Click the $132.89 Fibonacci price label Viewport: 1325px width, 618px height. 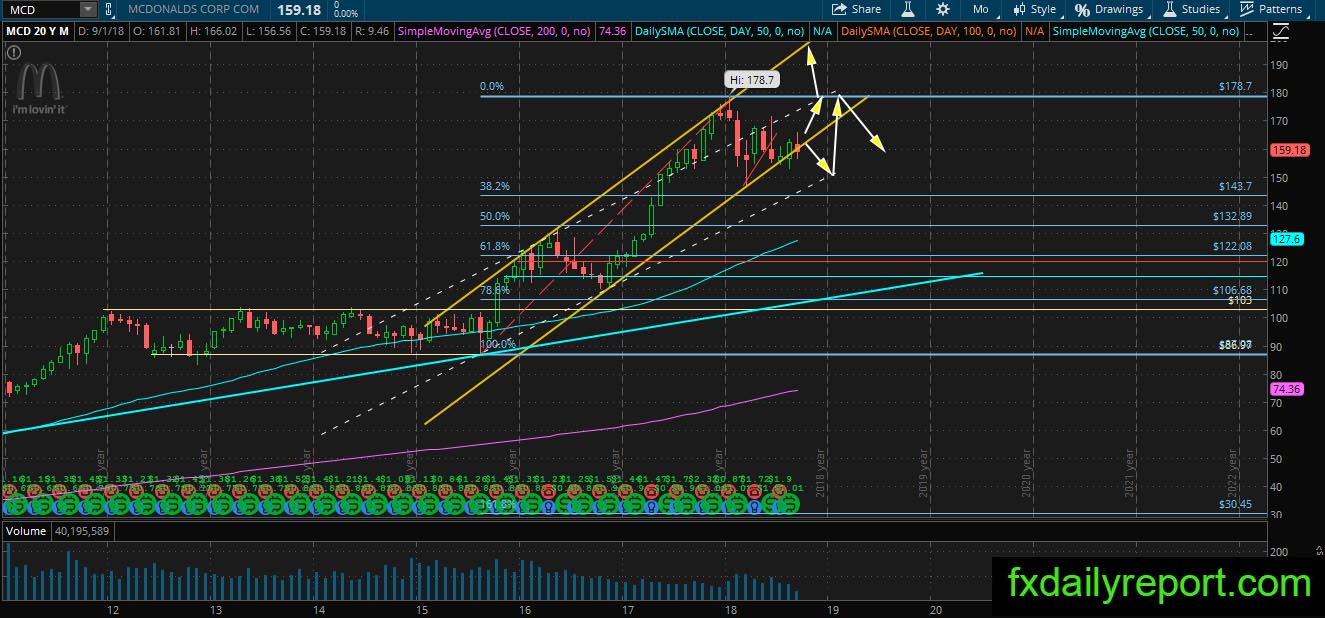[x=1232, y=216]
